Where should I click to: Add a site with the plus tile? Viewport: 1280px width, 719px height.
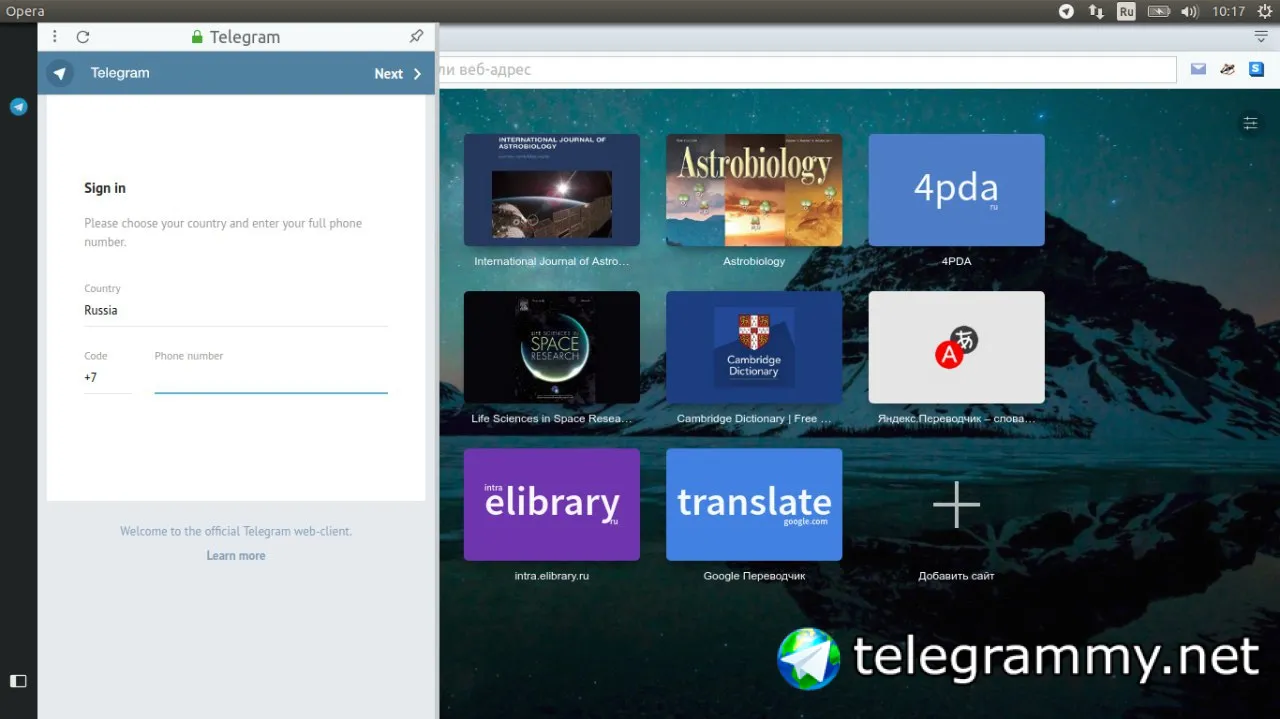tap(956, 504)
